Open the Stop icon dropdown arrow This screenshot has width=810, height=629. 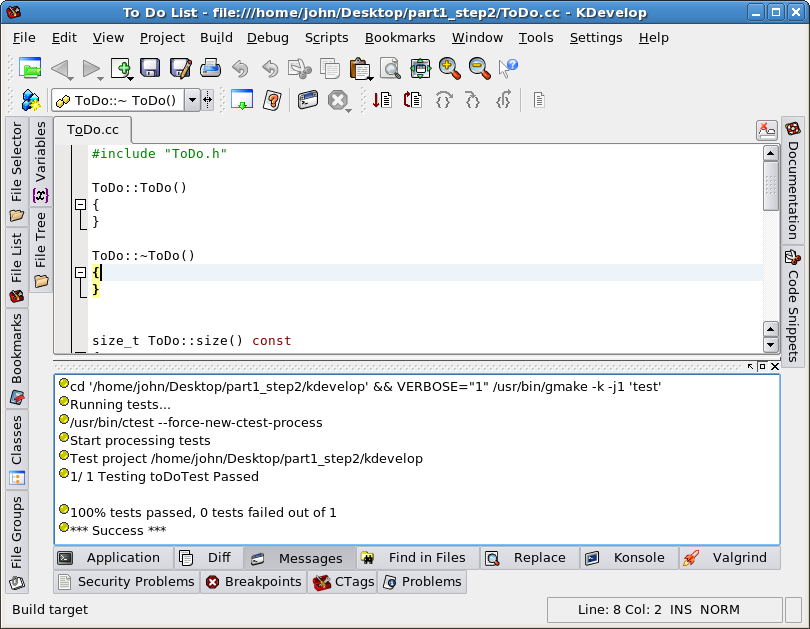coord(349,110)
